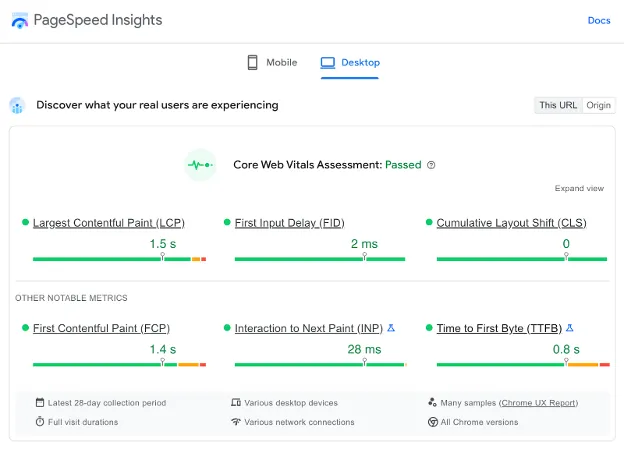This screenshot has height=449, width=624.
Task: Click the desktop laptop icon
Action: (x=328, y=63)
